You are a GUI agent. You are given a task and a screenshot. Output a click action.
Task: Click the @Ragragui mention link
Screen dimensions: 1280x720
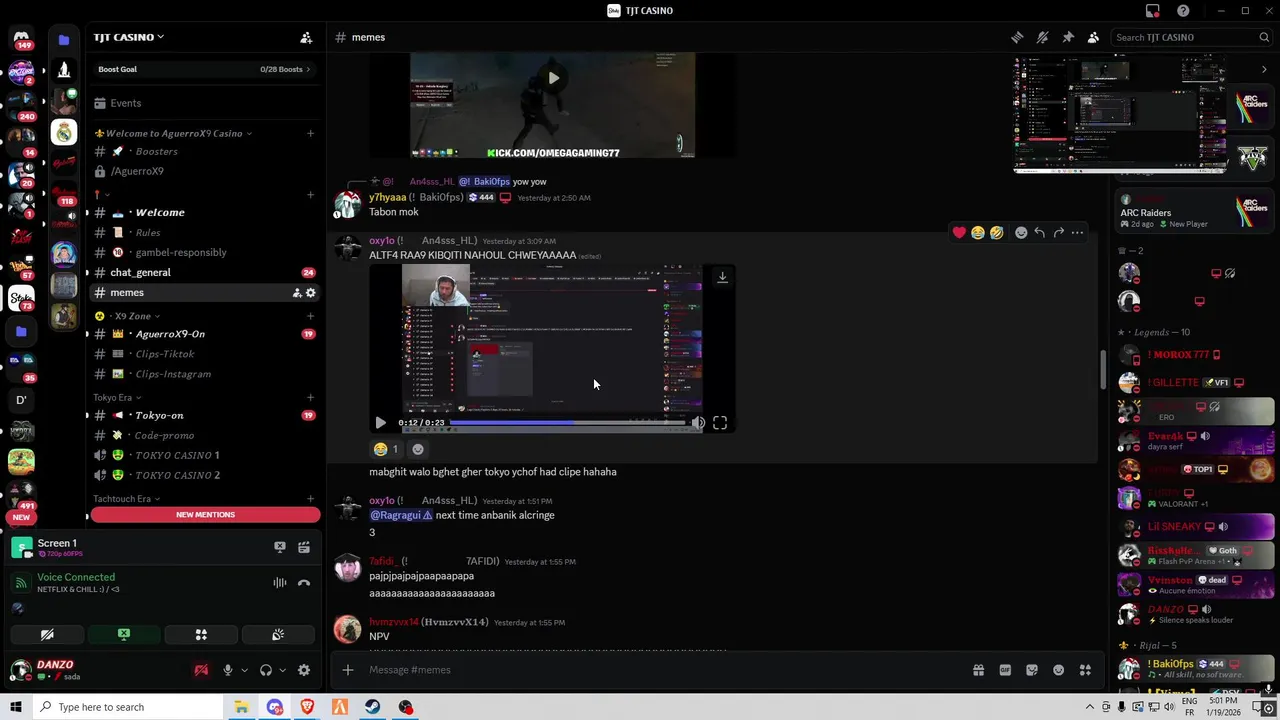point(401,515)
